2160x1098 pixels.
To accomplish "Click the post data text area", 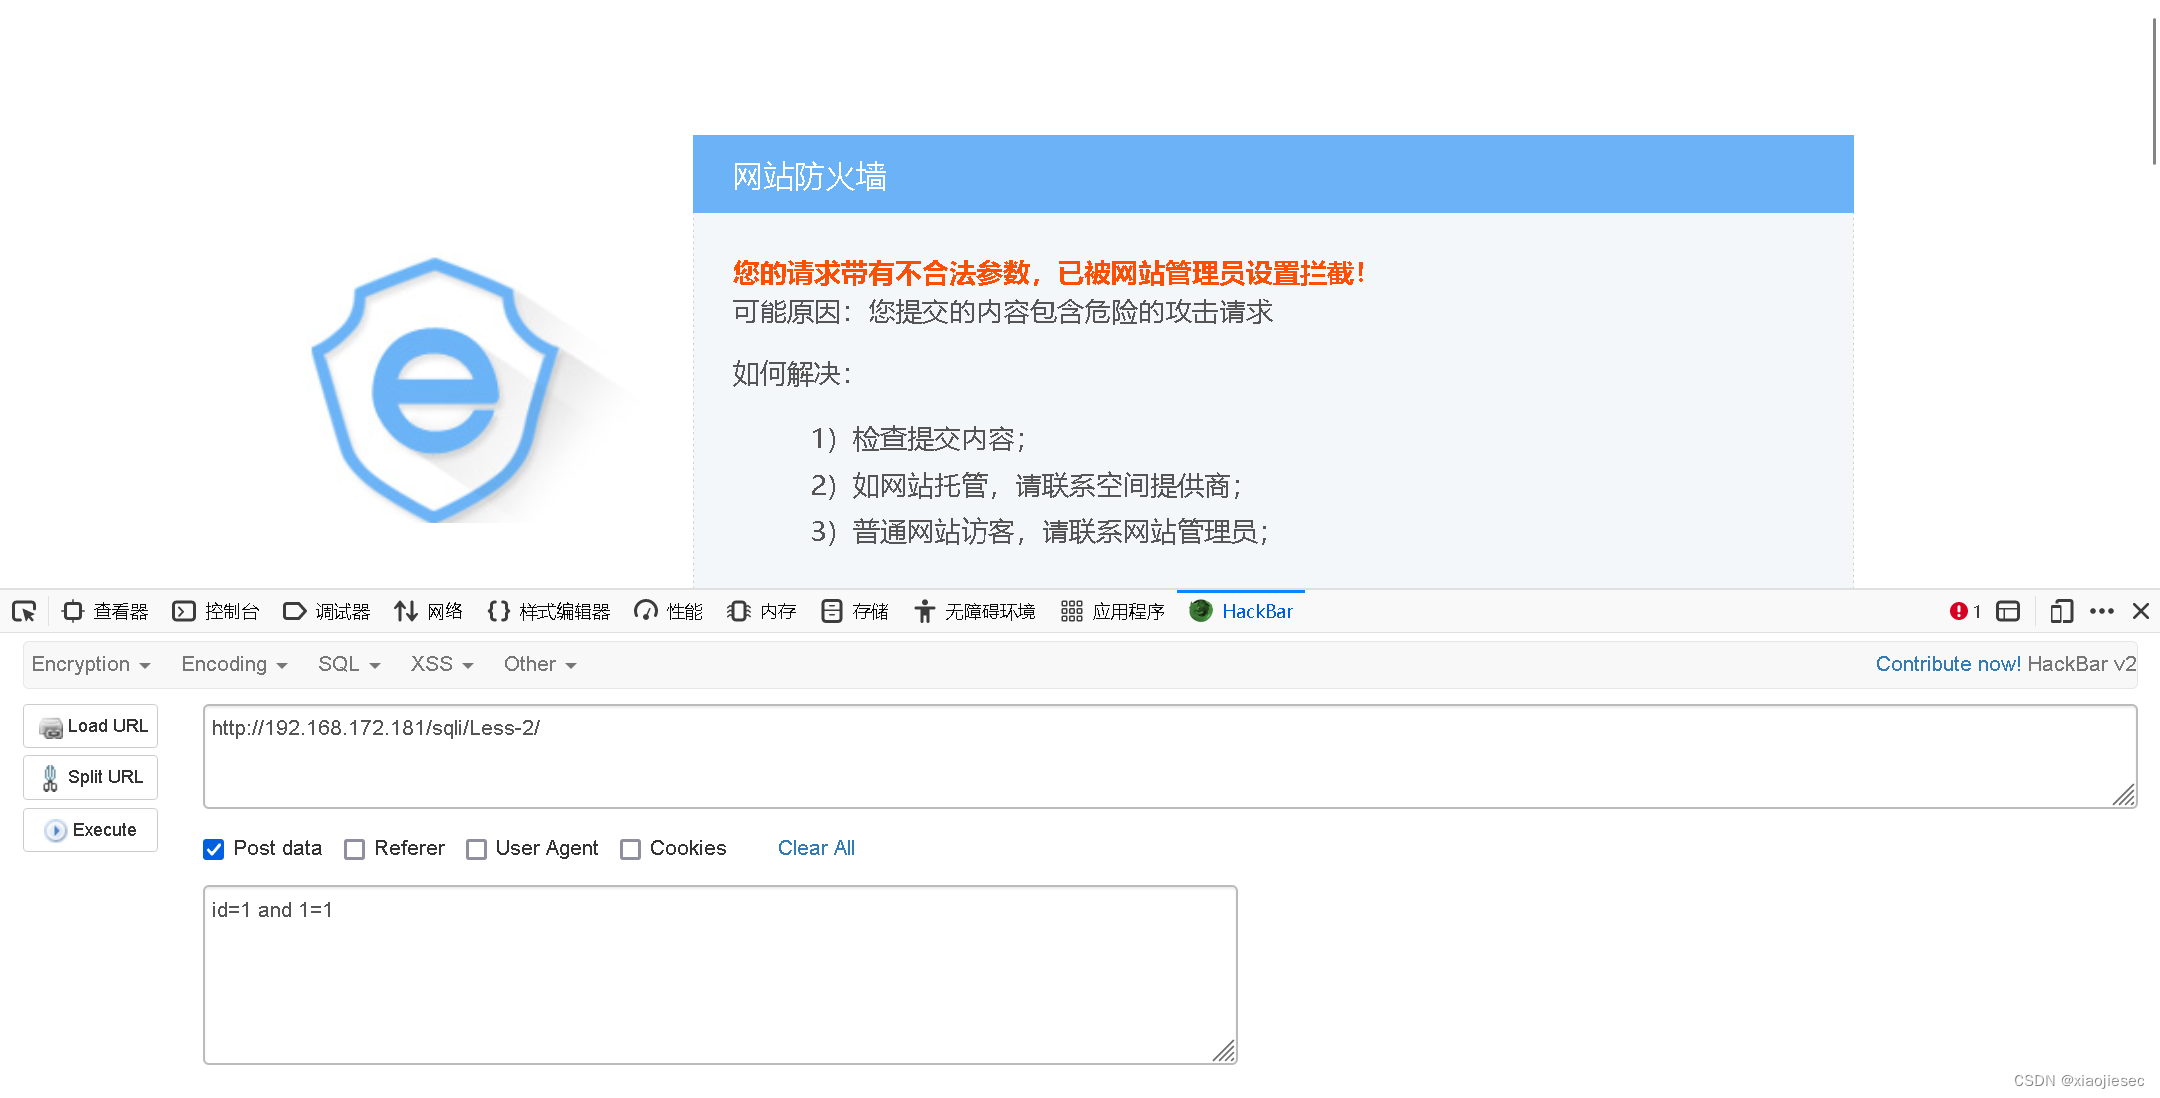I will pos(720,975).
